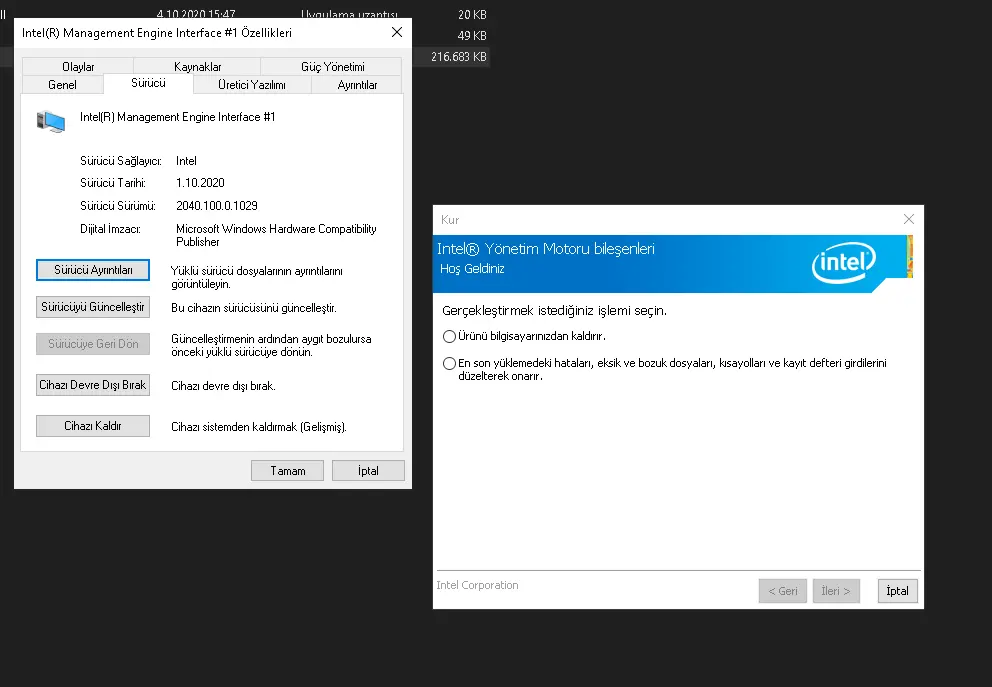Click the Sürücü Ayrıntıları button
This screenshot has width=992, height=687.
tap(93, 270)
